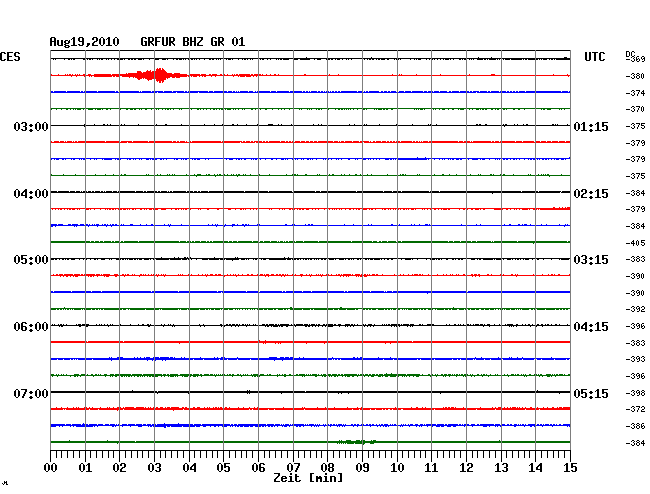
Task: Pick the "15" minute axis tick label
Action: click(570, 468)
